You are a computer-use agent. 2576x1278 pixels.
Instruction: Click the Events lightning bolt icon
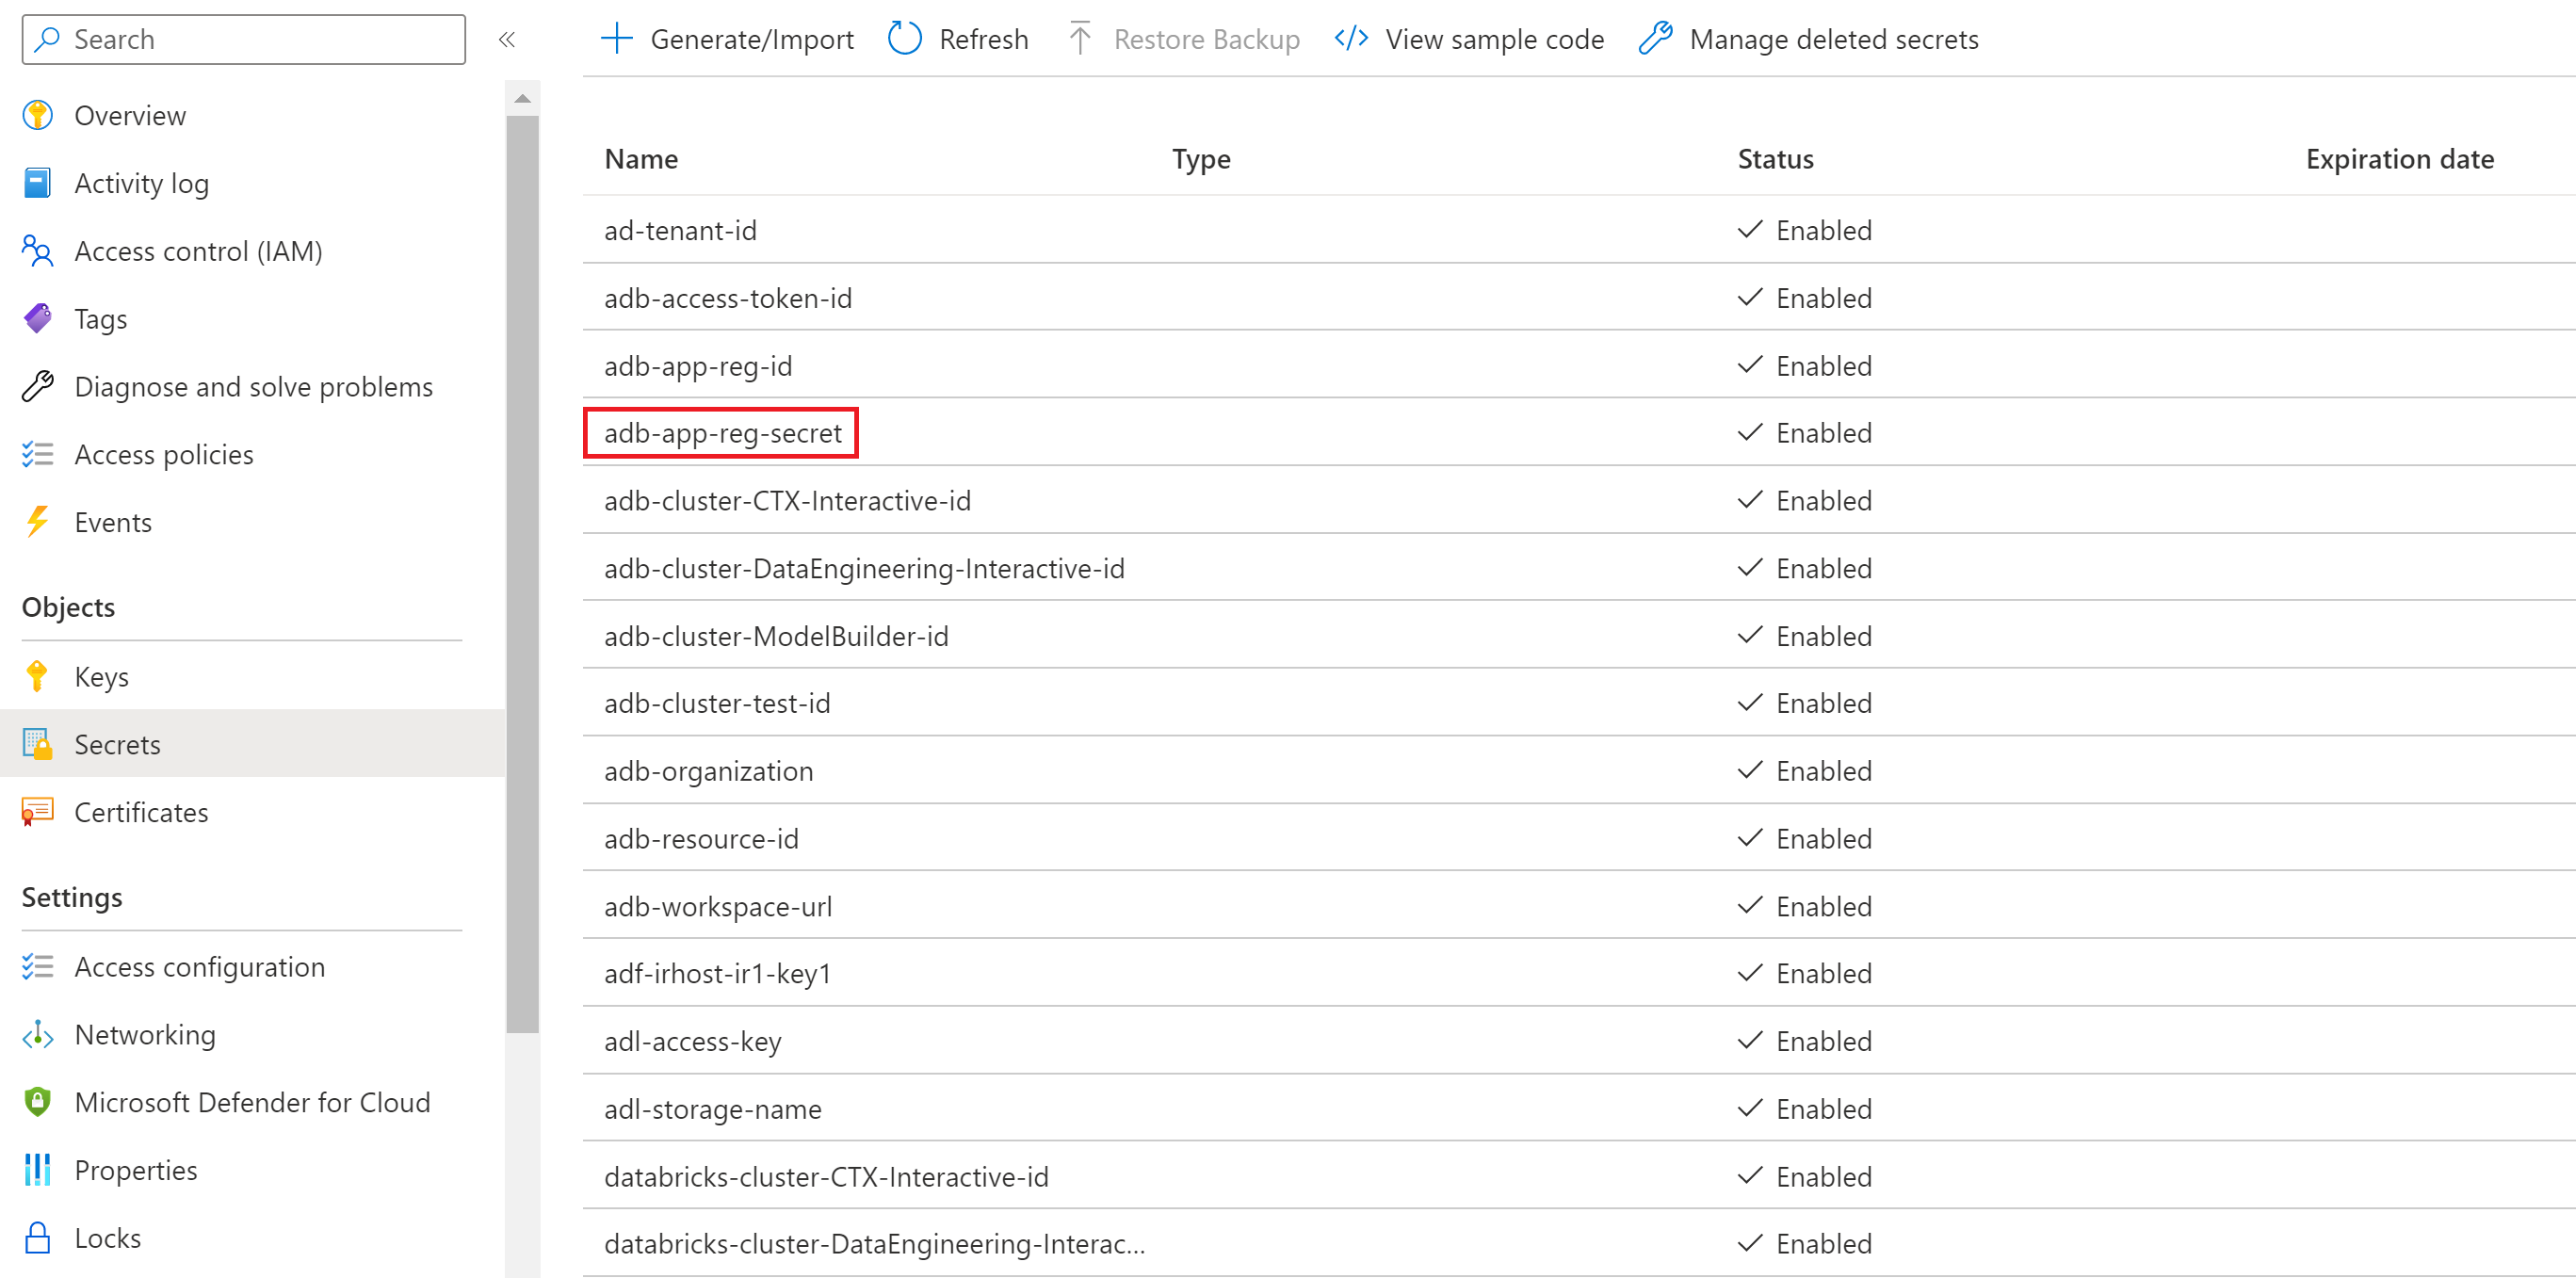tap(38, 522)
